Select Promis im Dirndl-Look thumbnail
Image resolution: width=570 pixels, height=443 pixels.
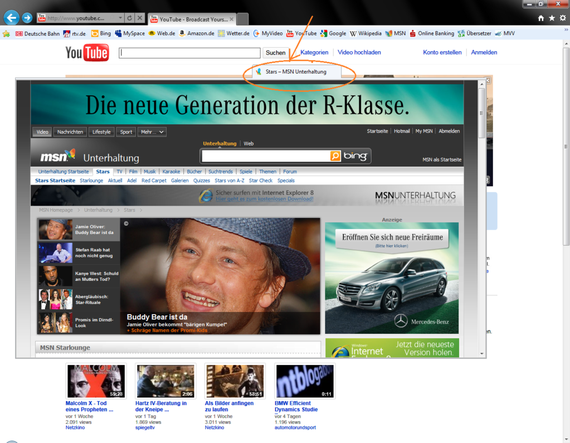tap(79, 323)
